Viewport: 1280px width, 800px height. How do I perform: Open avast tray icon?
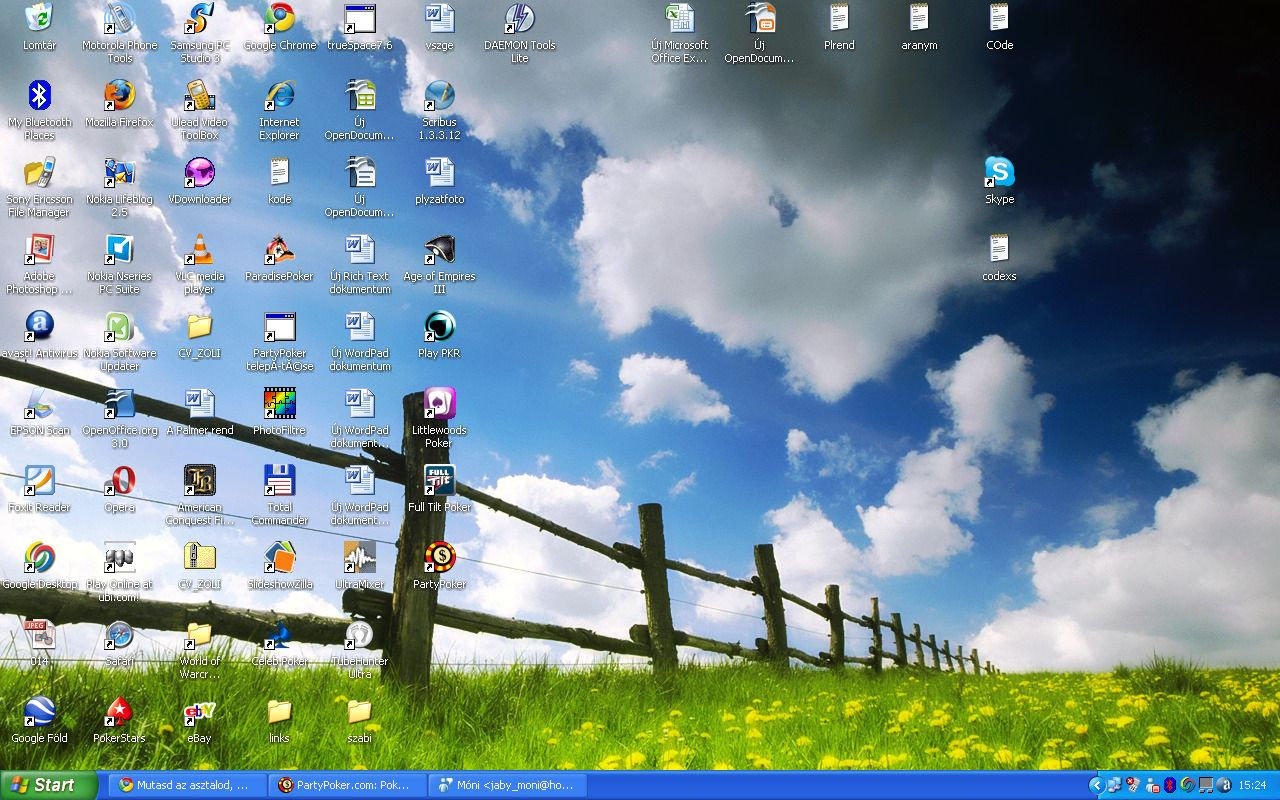[1224, 786]
